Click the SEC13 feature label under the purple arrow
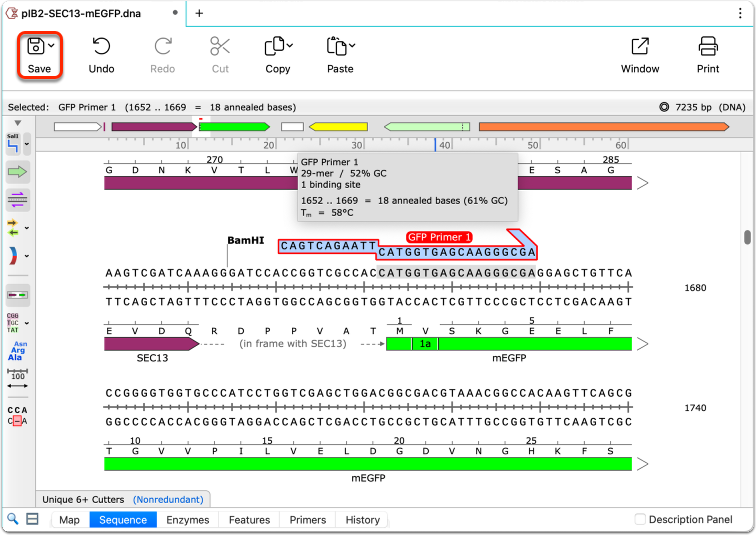Screen dimensions: 756x535 152,358
